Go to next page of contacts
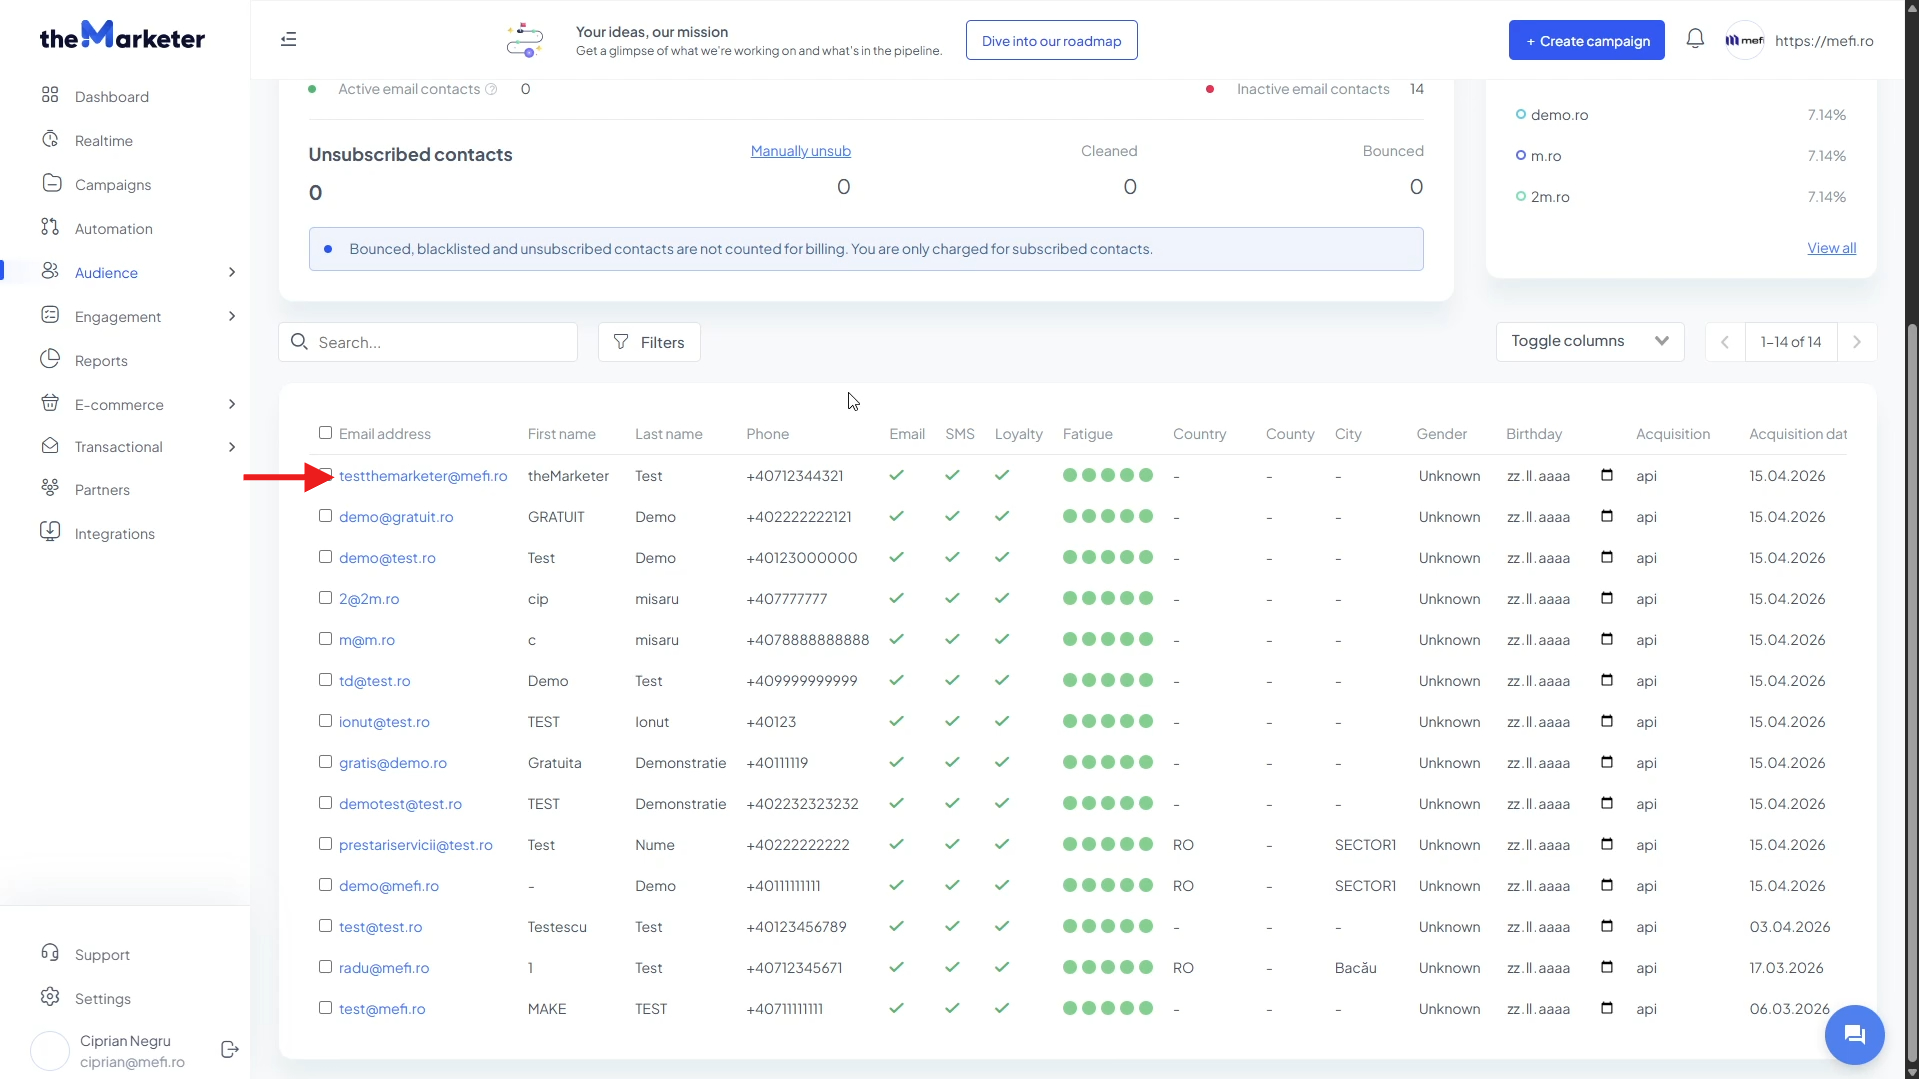Viewport: 1919px width, 1079px height. click(x=1857, y=342)
